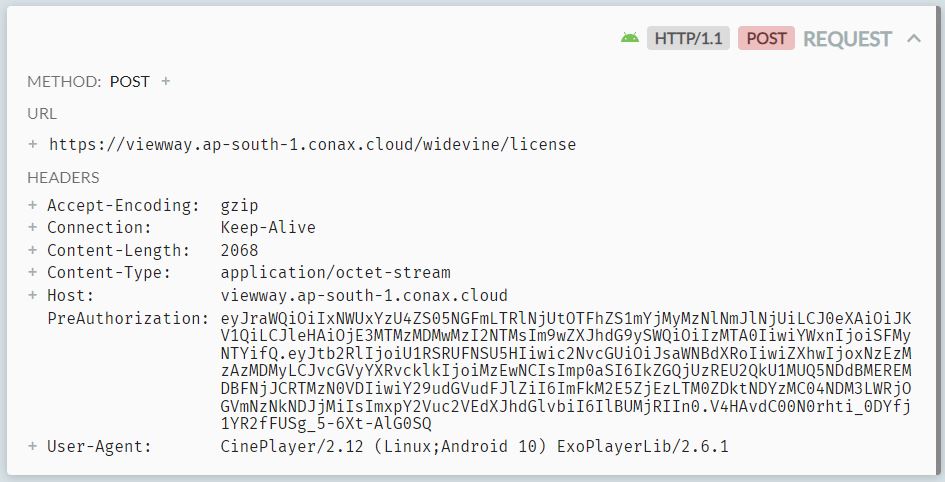Collapse the REQUEST section with the chevron
The height and width of the screenshot is (482, 945).
point(913,38)
